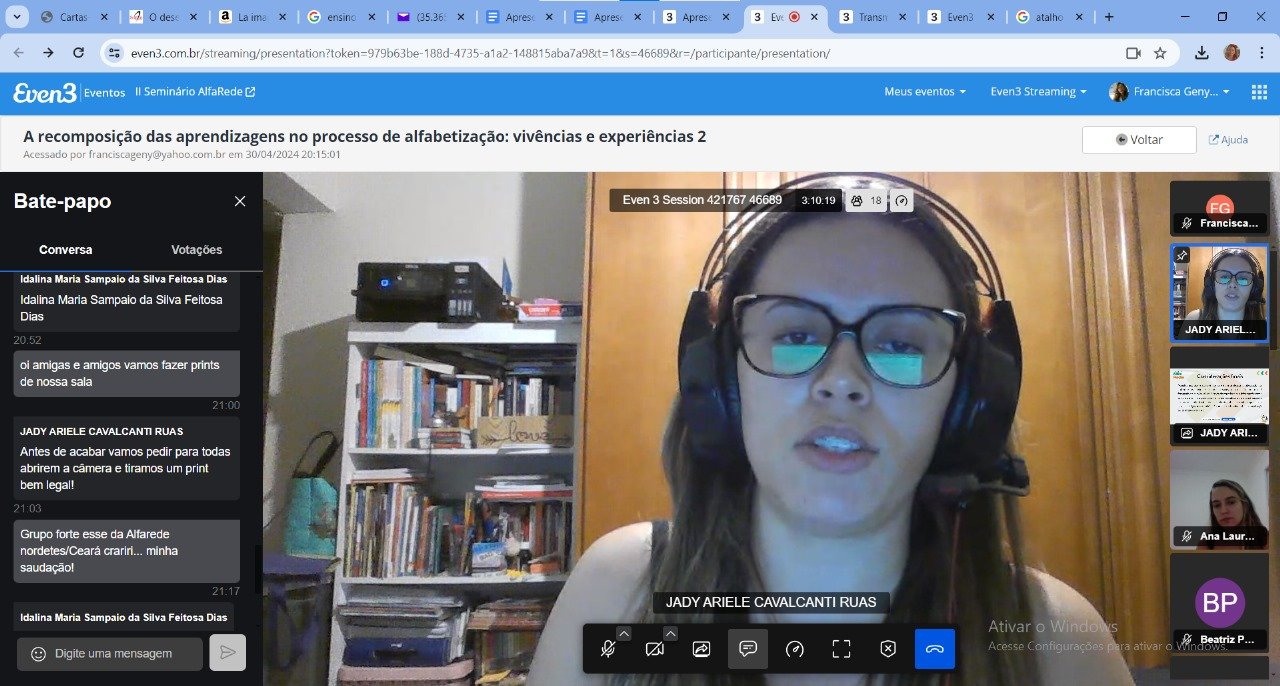This screenshot has width=1280, height=686.
Task: Bookmark this page with star
Action: coord(1160,53)
